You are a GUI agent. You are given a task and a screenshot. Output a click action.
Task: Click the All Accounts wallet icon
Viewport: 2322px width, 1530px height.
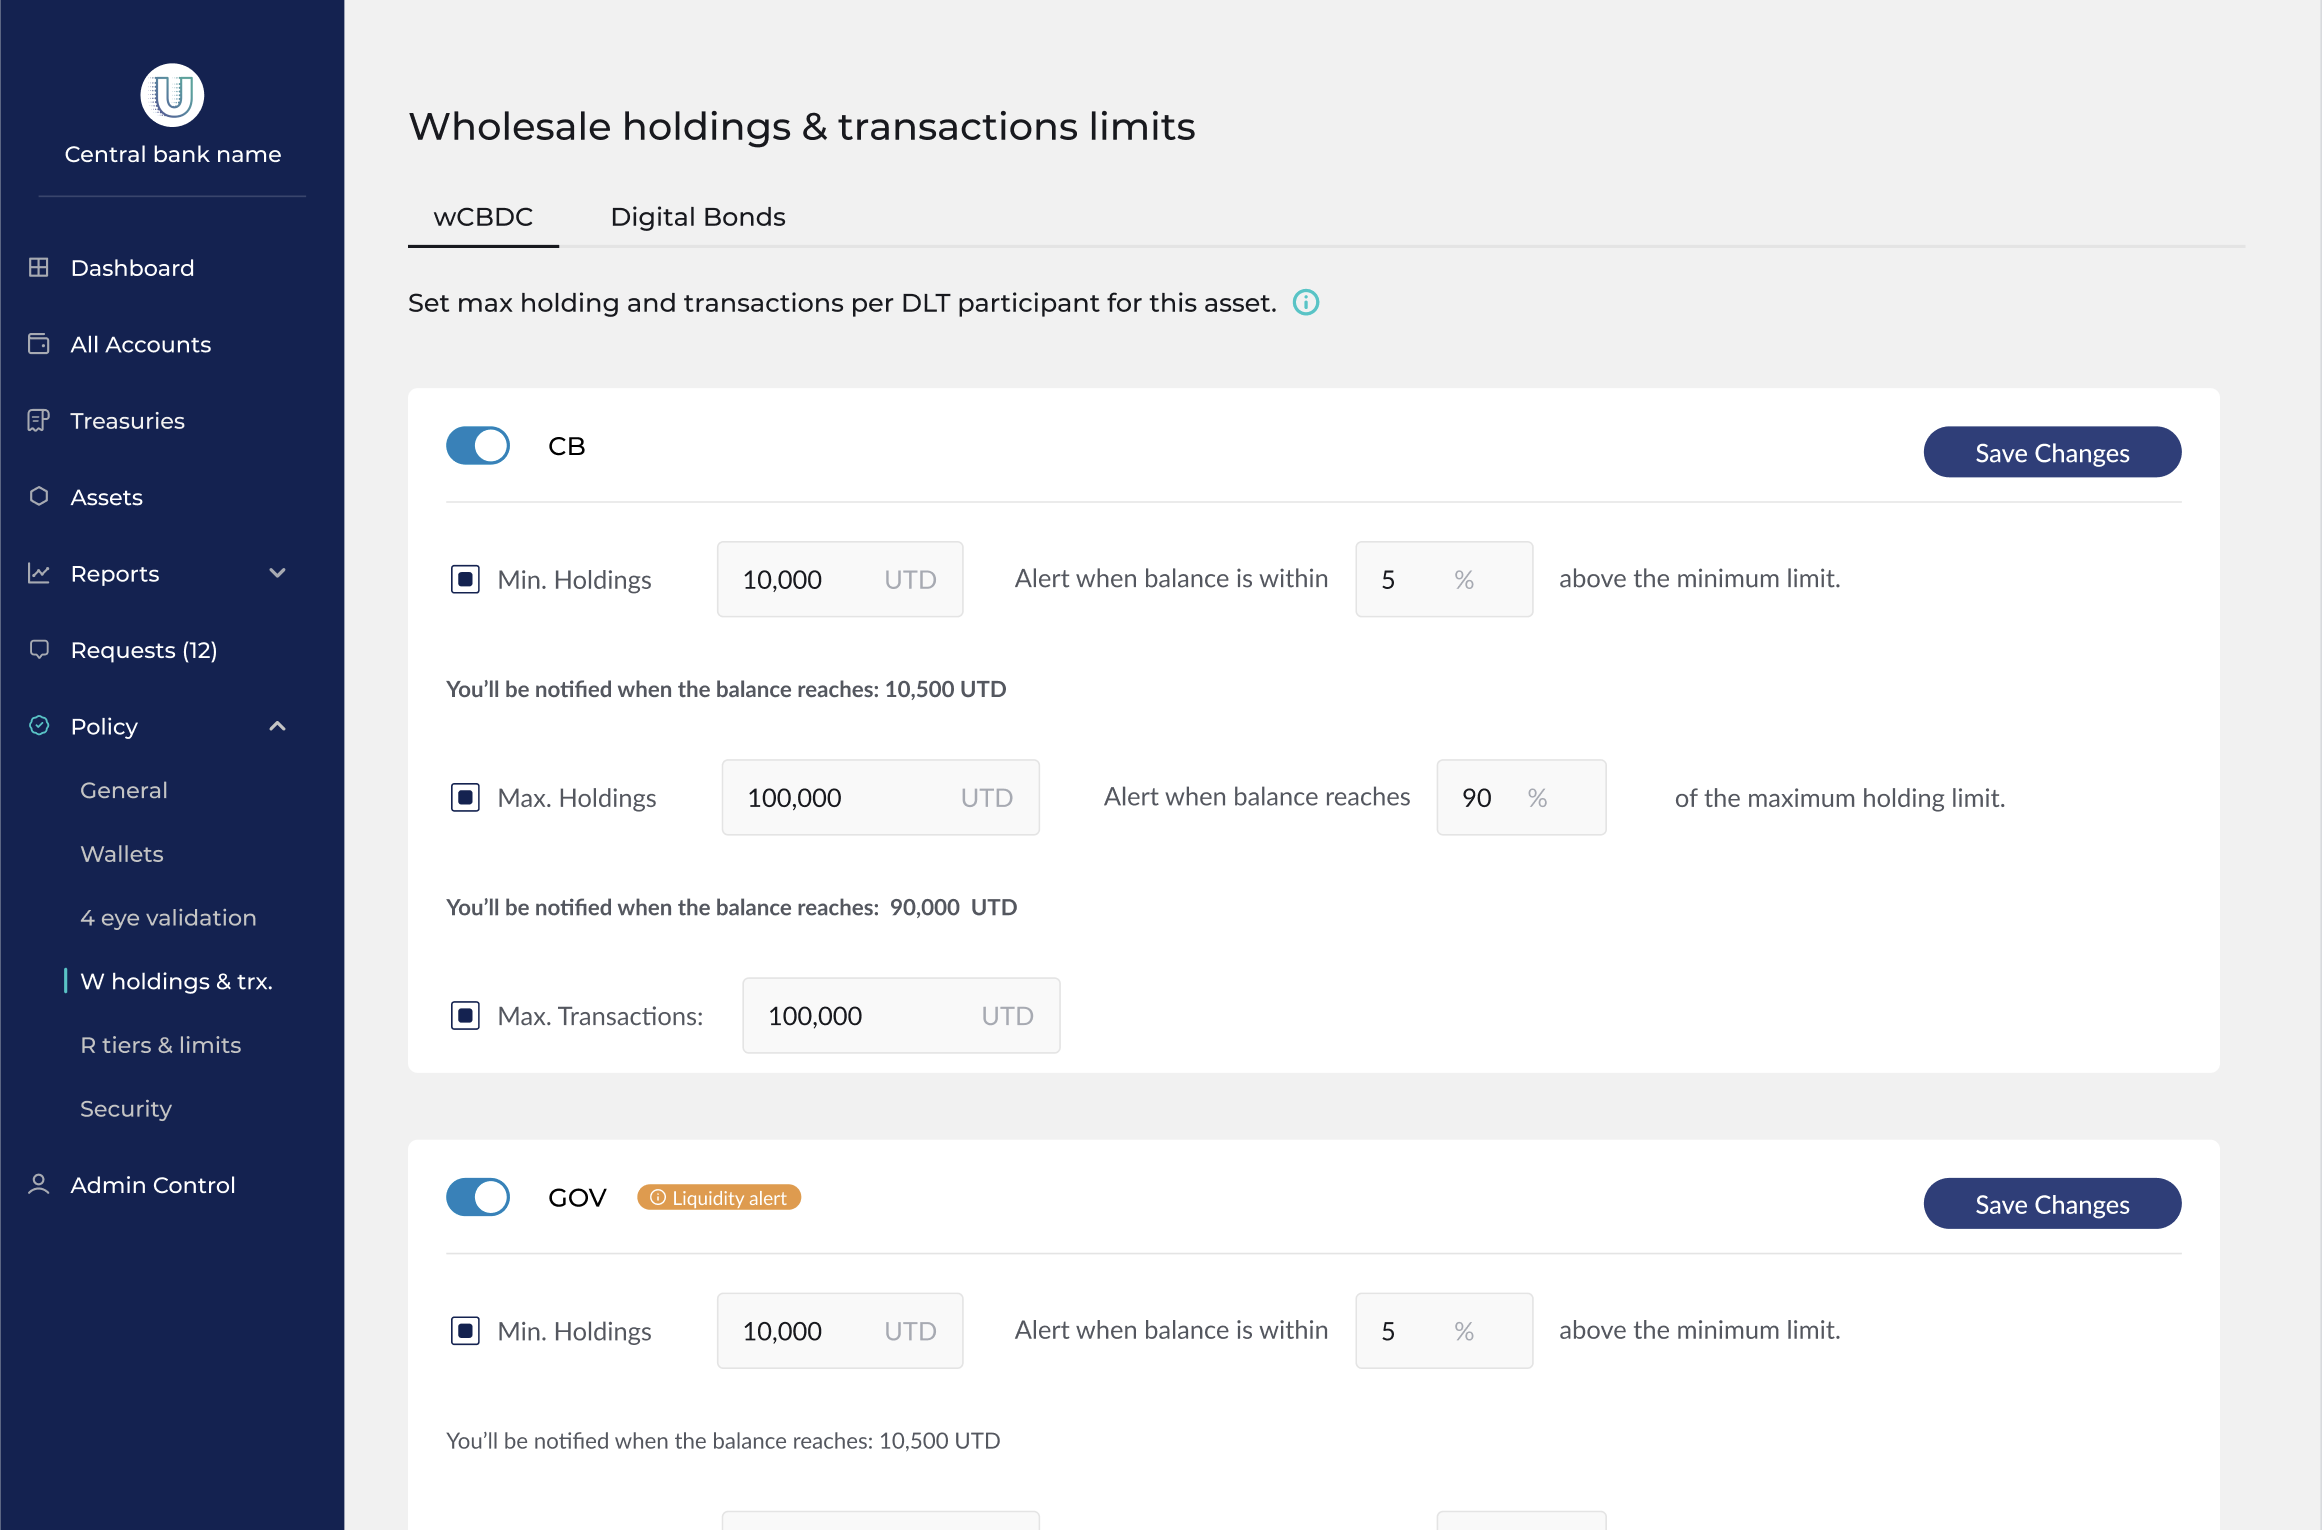tap(39, 344)
